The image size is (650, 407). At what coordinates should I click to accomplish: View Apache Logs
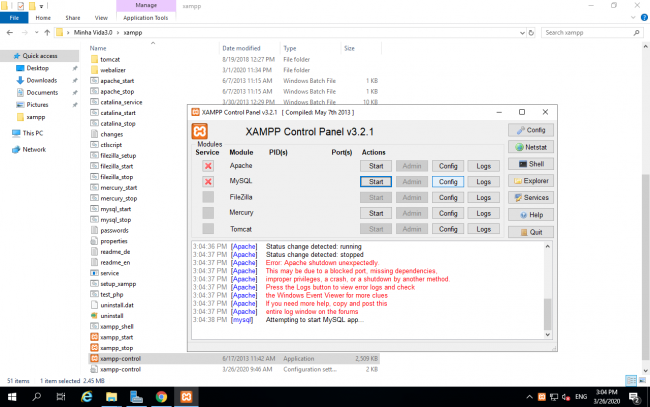(483, 166)
